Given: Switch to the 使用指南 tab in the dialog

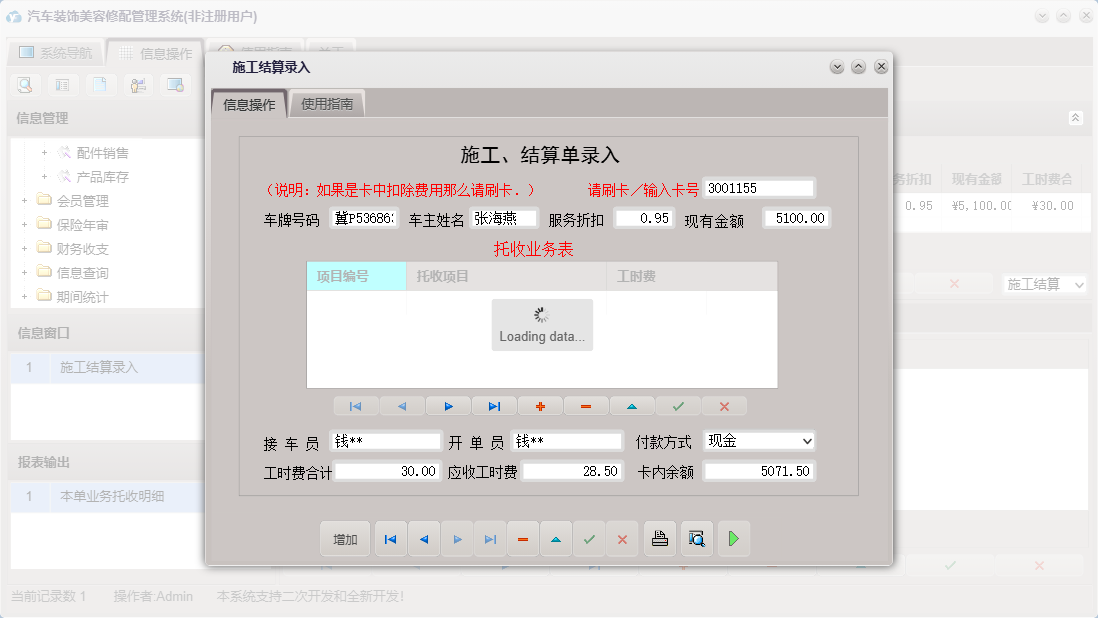Looking at the screenshot, I should pos(327,103).
